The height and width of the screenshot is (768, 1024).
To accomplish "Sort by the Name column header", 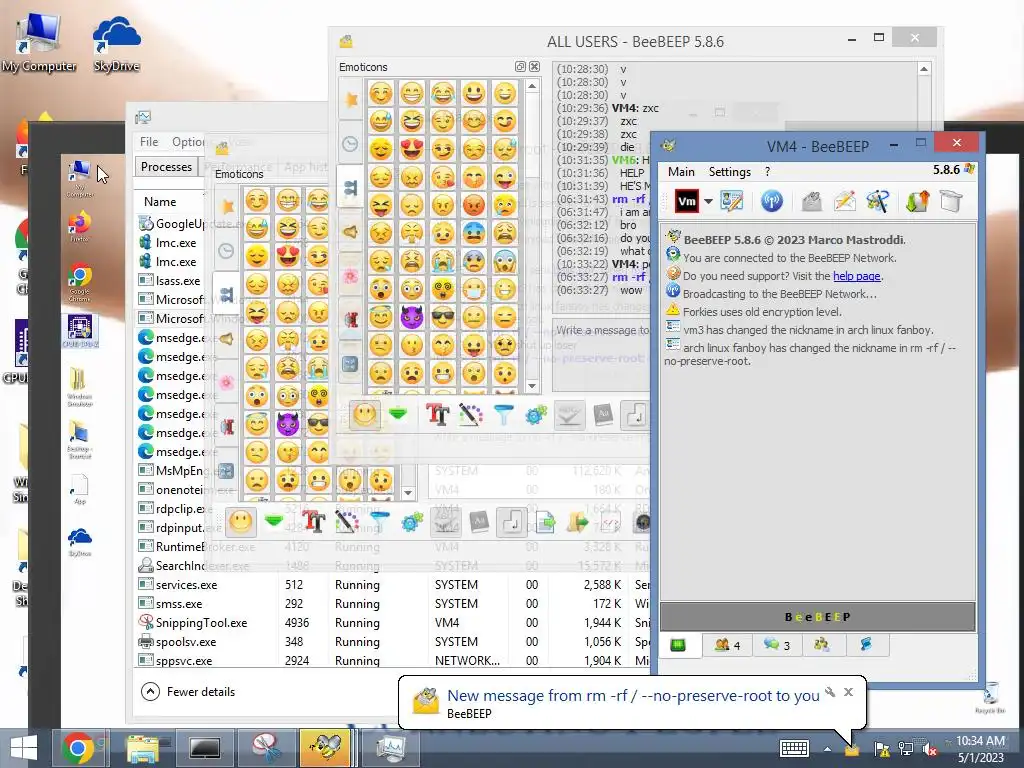I will (x=160, y=202).
